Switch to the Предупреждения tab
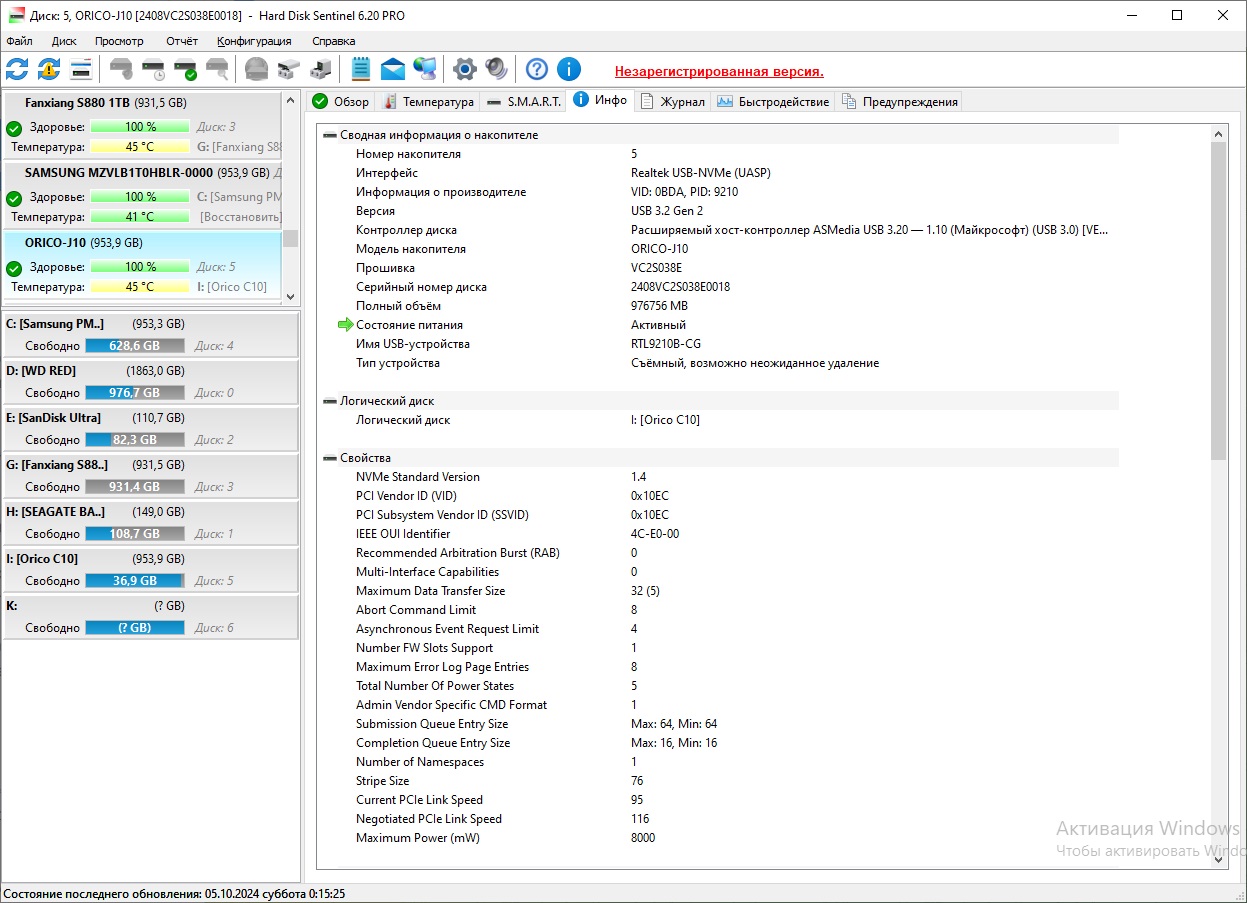The width and height of the screenshot is (1247, 903). pos(899,102)
